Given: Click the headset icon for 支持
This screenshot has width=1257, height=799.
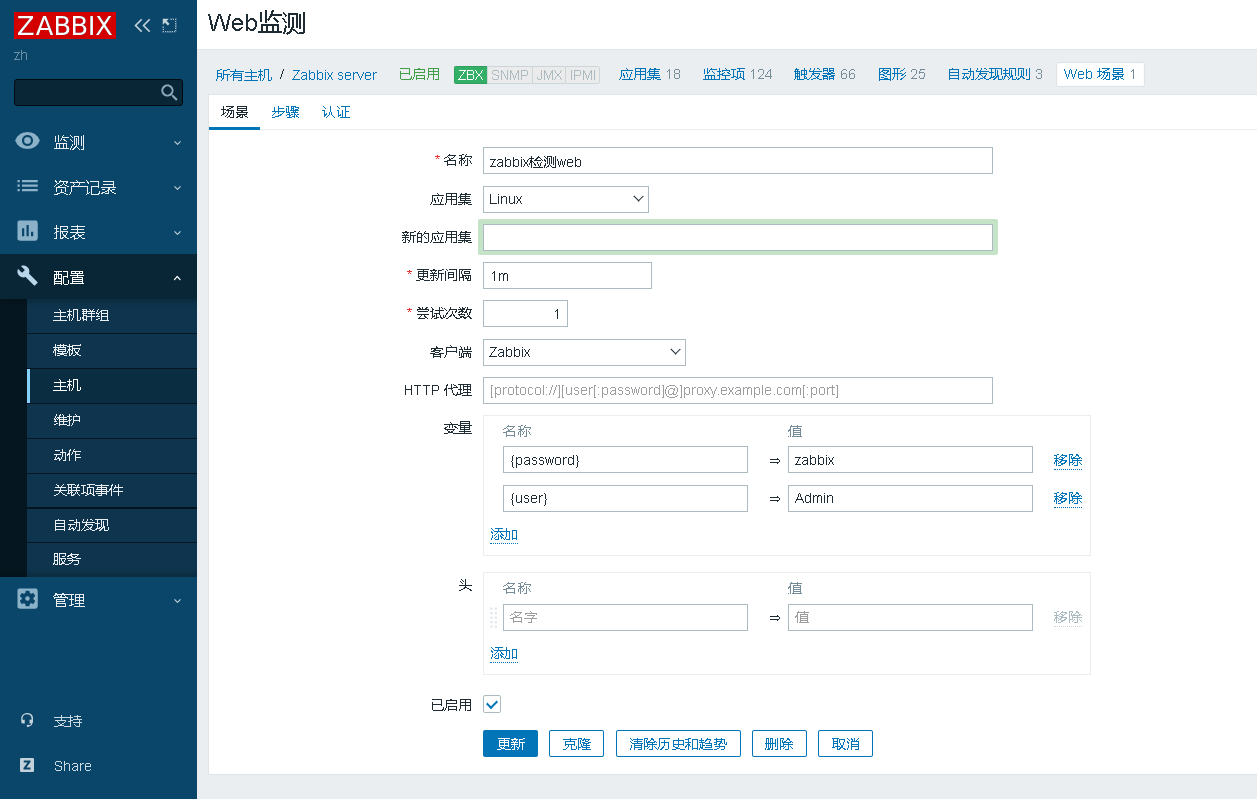Looking at the screenshot, I should 28,721.
